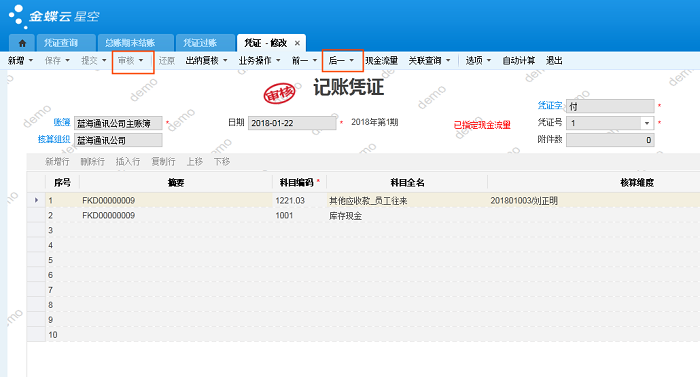The width and height of the screenshot is (700, 377).
Task: Switch to the 凭证查询 tab
Action: 61,43
